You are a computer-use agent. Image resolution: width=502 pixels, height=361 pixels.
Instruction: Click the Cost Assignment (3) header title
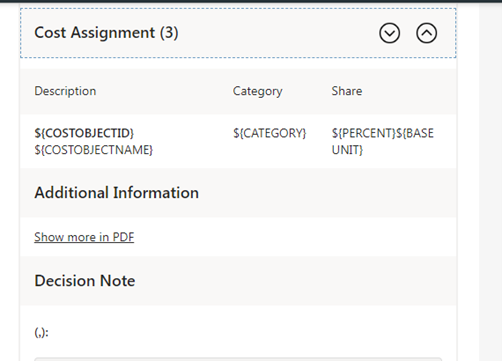pos(106,33)
